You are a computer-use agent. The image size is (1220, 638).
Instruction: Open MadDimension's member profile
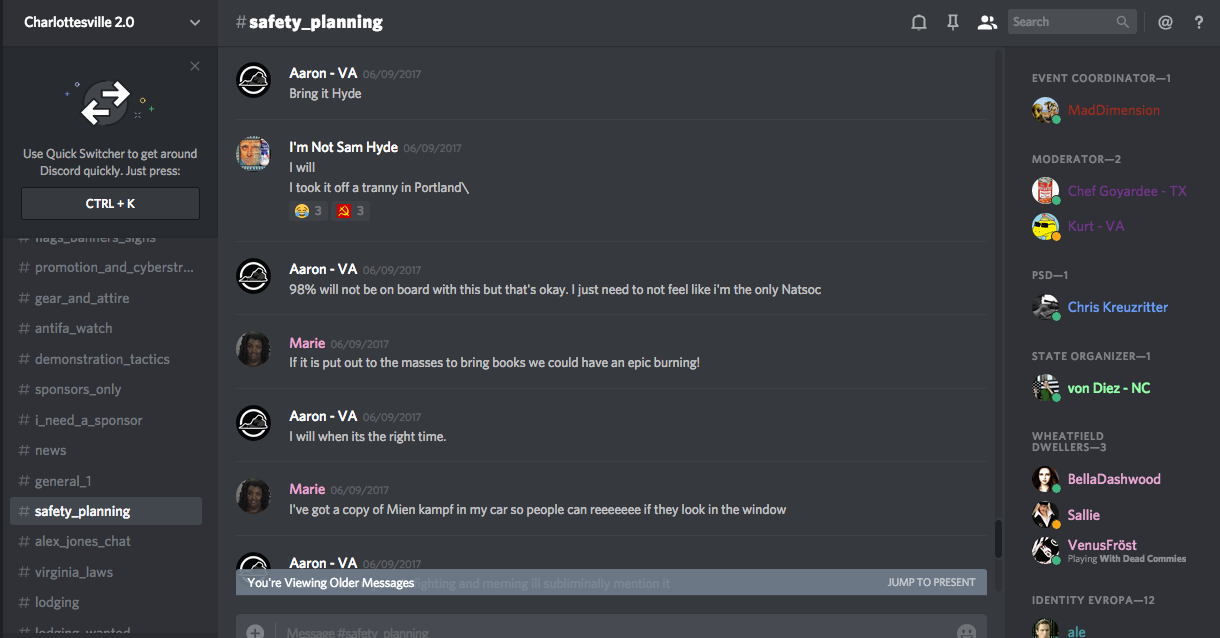(x=1113, y=110)
